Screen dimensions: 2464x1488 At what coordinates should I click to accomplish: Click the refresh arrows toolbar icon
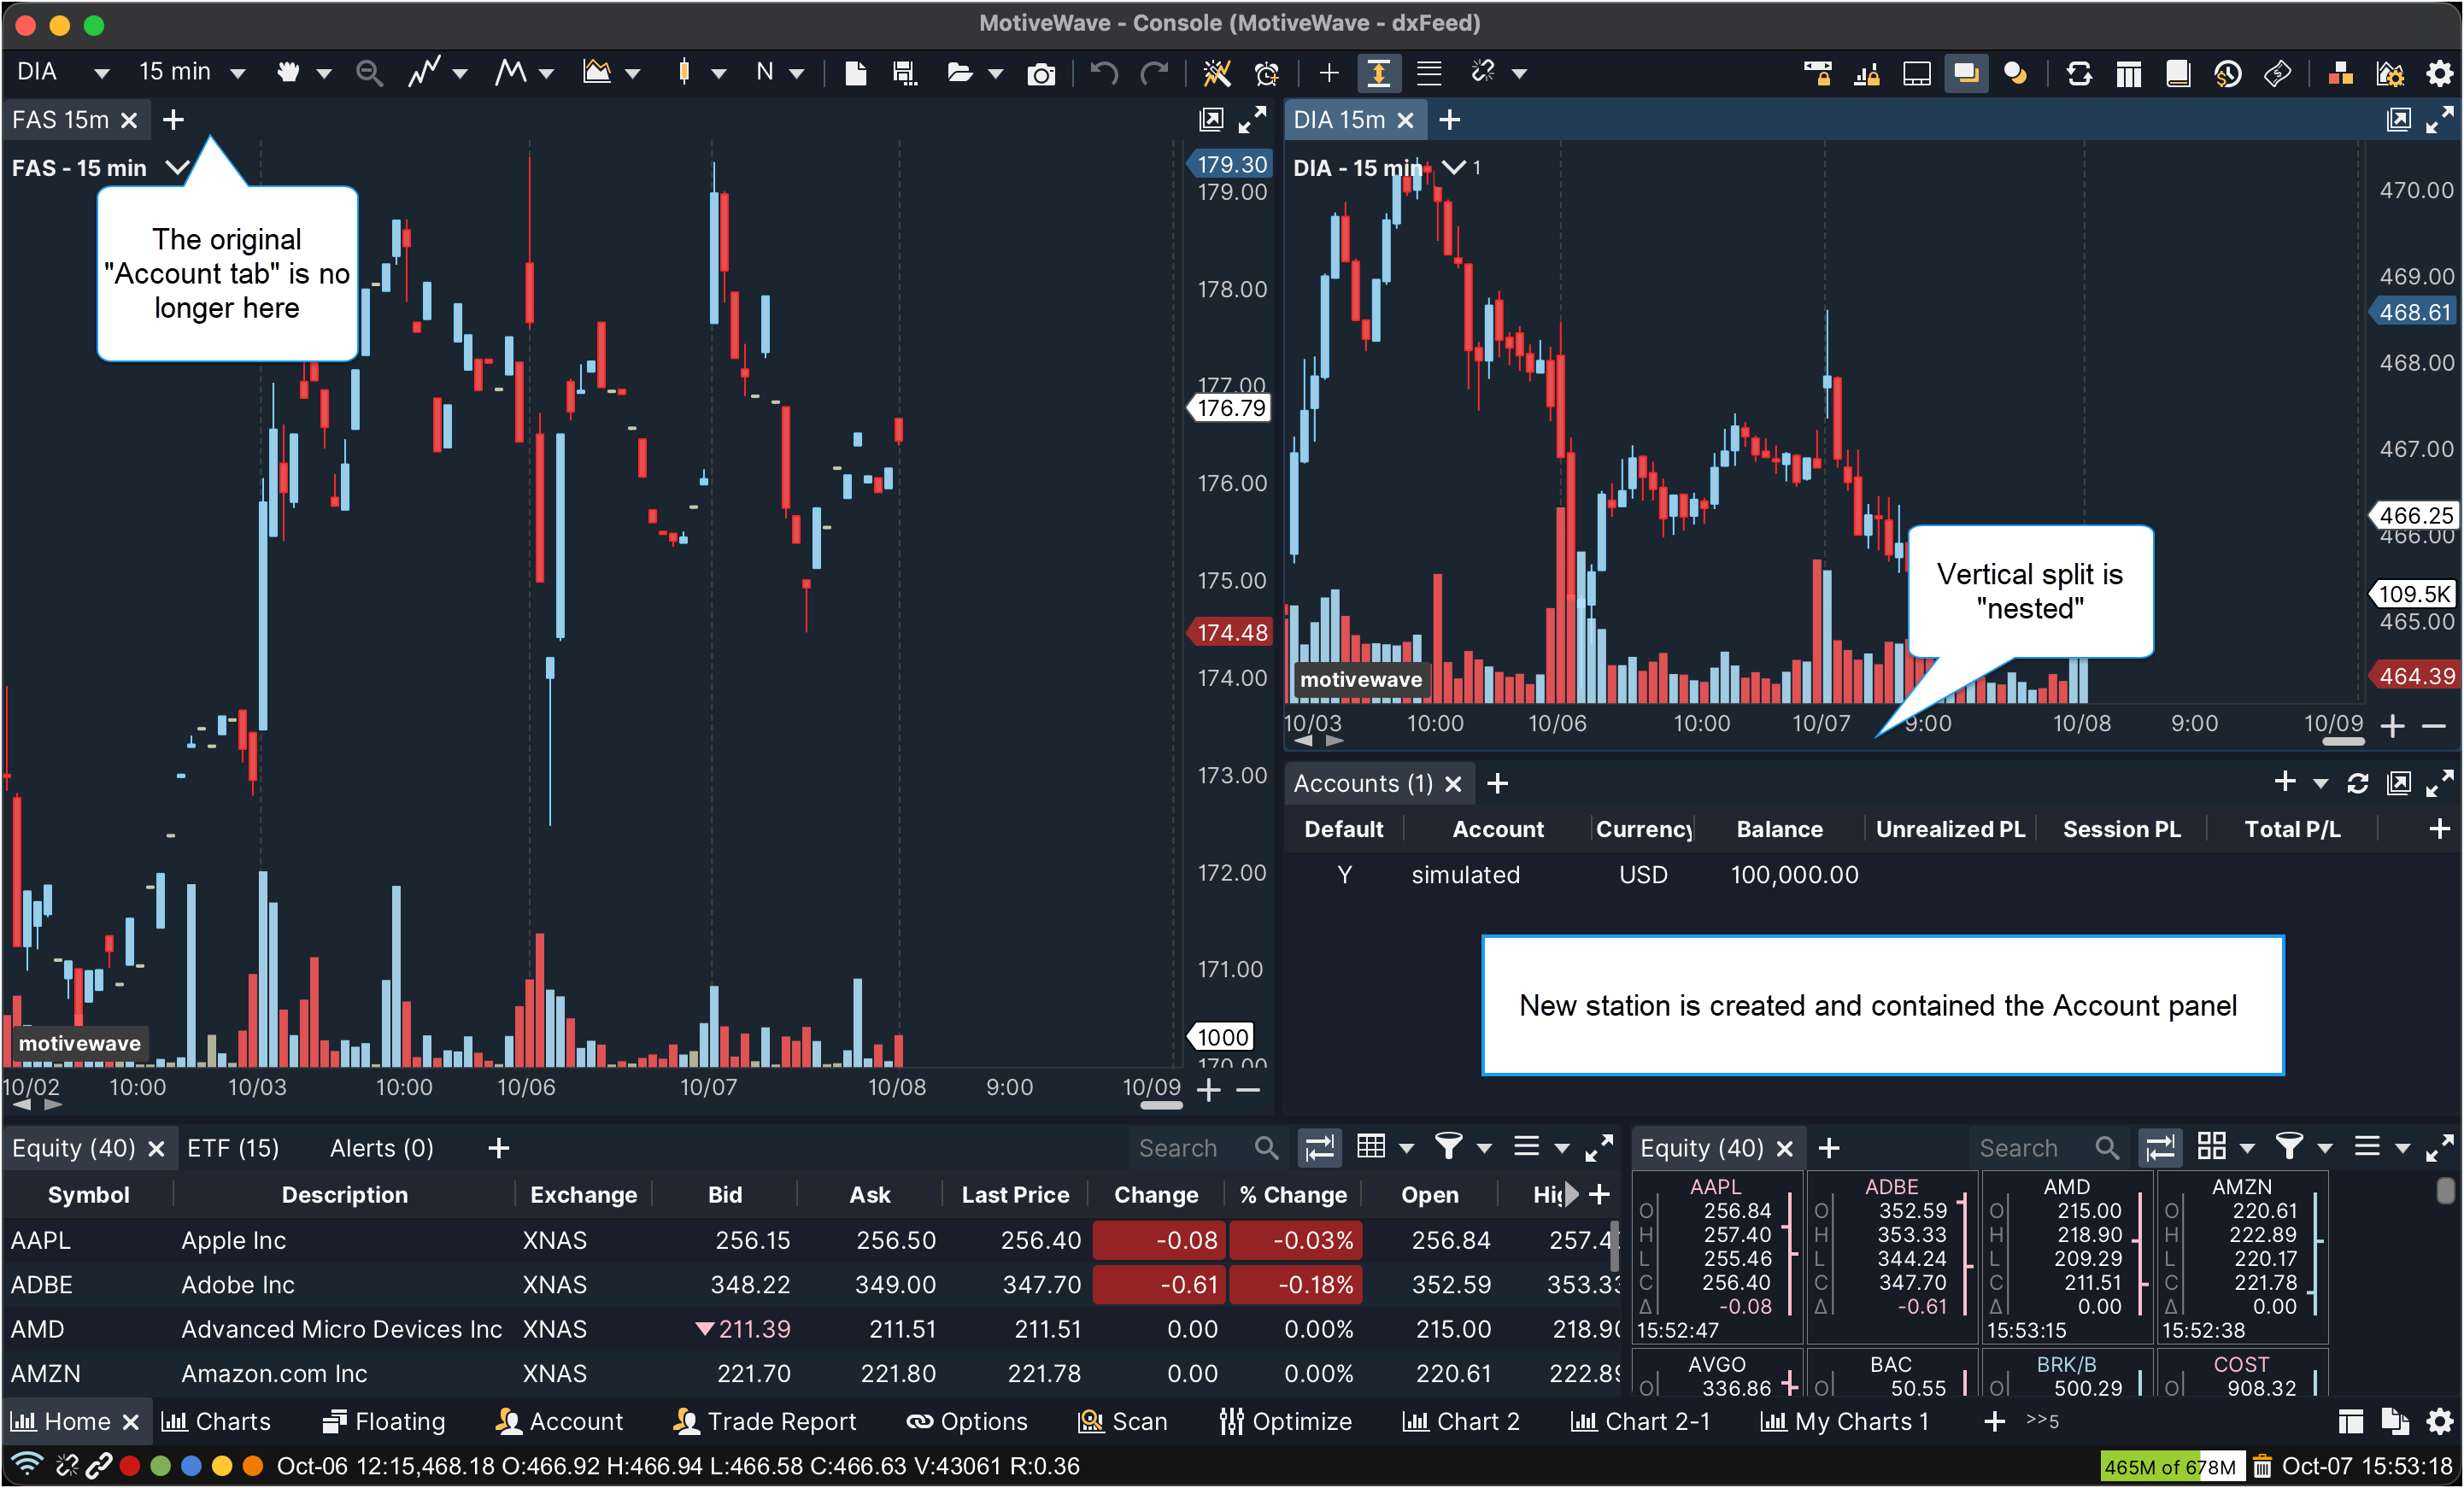(2079, 73)
